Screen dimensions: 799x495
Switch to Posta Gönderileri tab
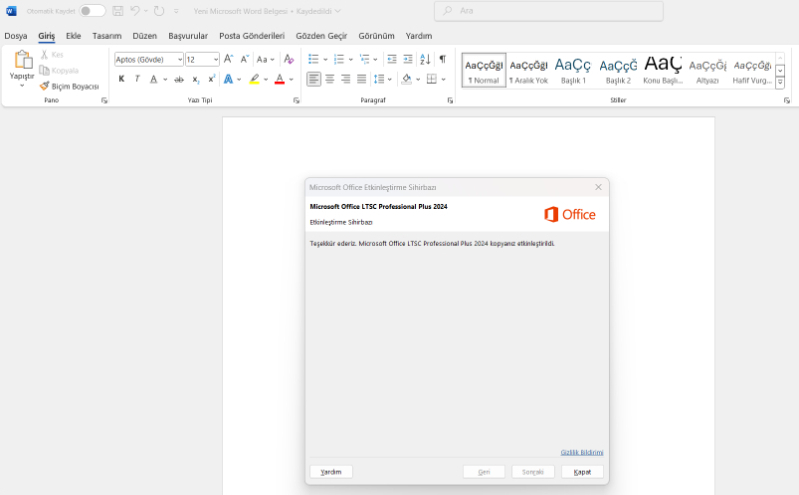(x=252, y=36)
